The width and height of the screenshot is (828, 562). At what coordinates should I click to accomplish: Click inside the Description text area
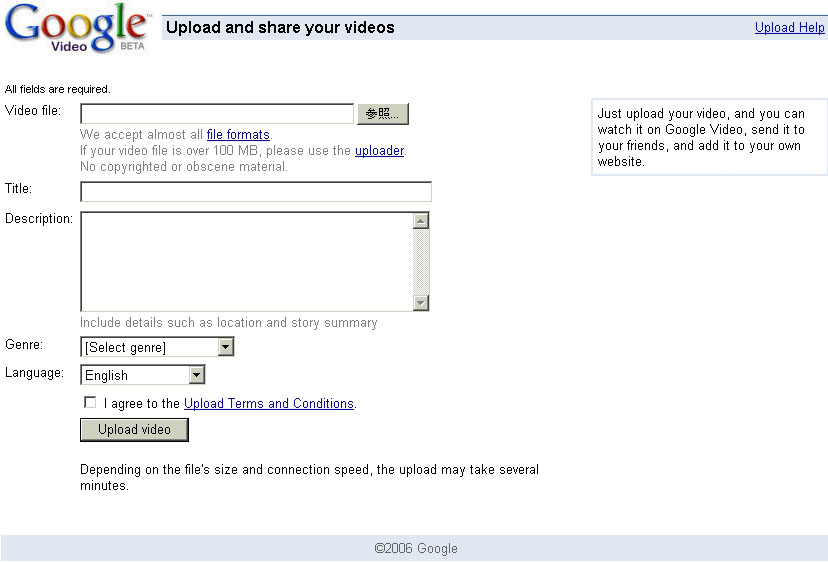pos(246,261)
